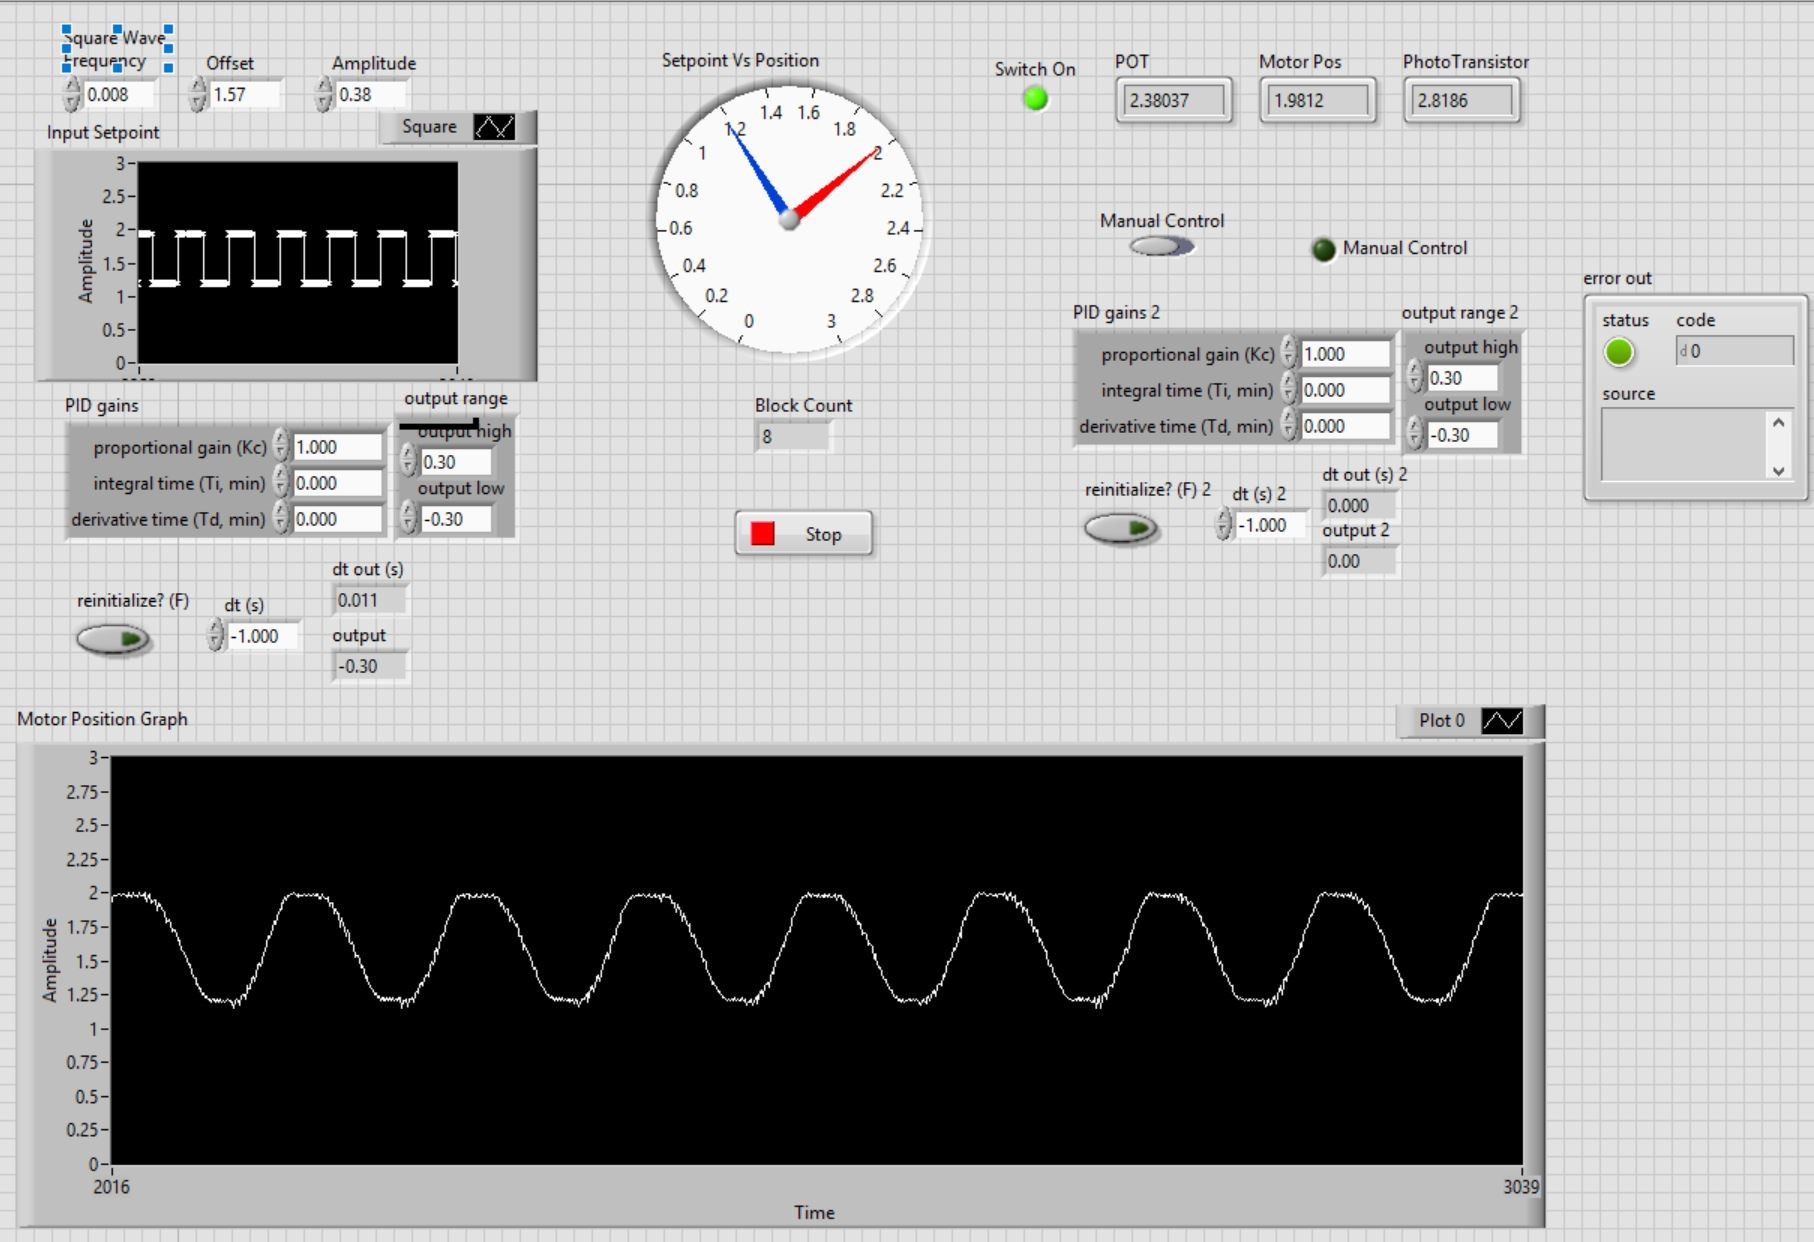Screen dimensions: 1814x1242
Task: Click the dt (s) 2 input field
Action: tap(1269, 525)
